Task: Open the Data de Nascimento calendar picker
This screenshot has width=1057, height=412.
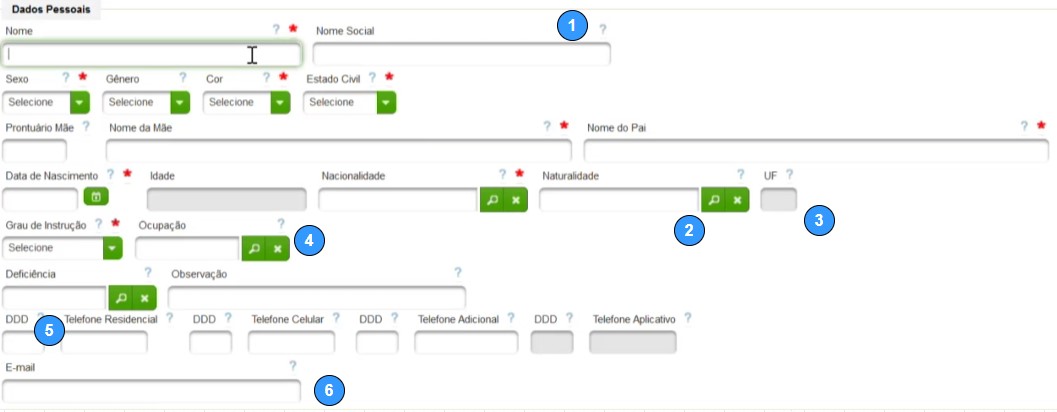Action: click(96, 197)
